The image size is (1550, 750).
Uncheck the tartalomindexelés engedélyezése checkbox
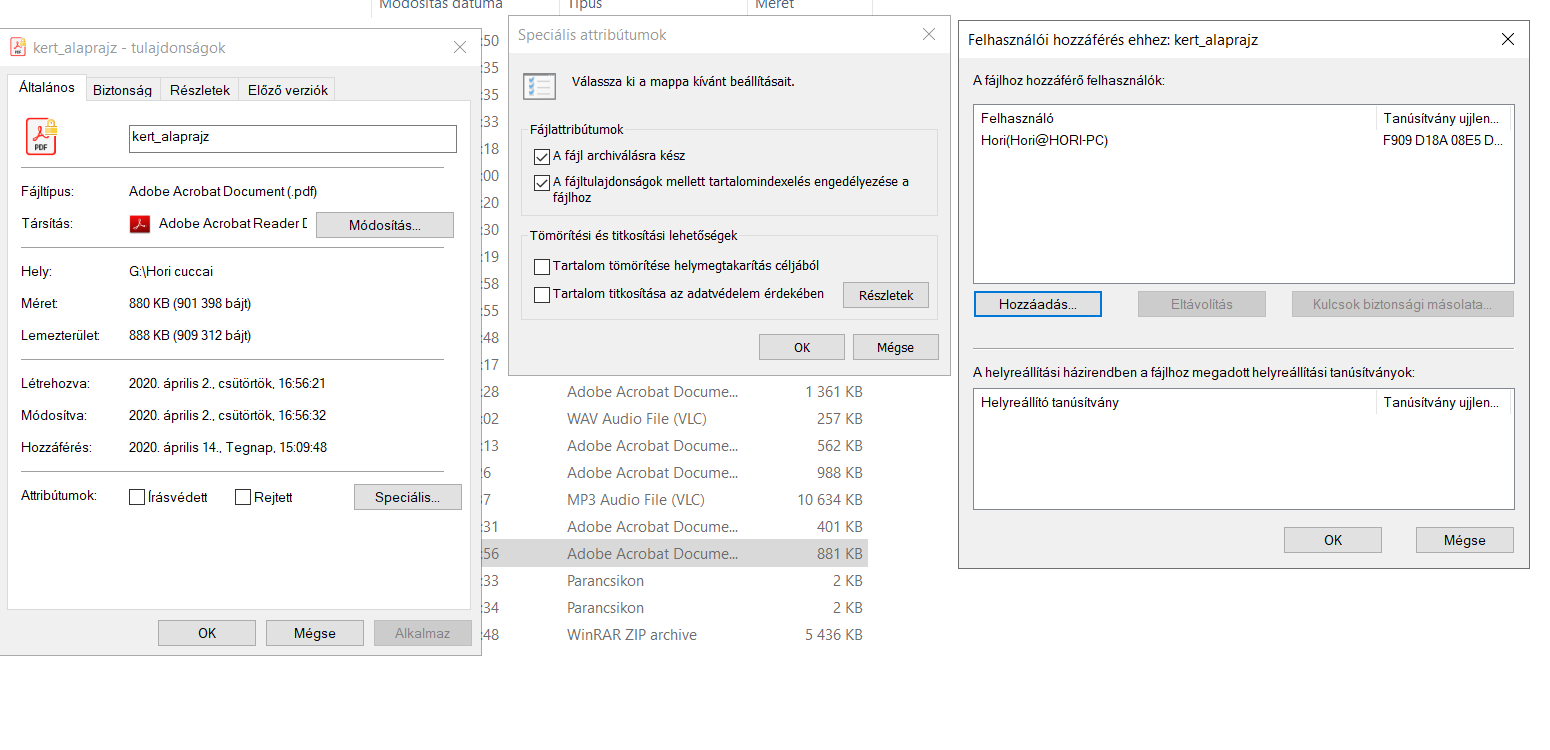click(542, 182)
